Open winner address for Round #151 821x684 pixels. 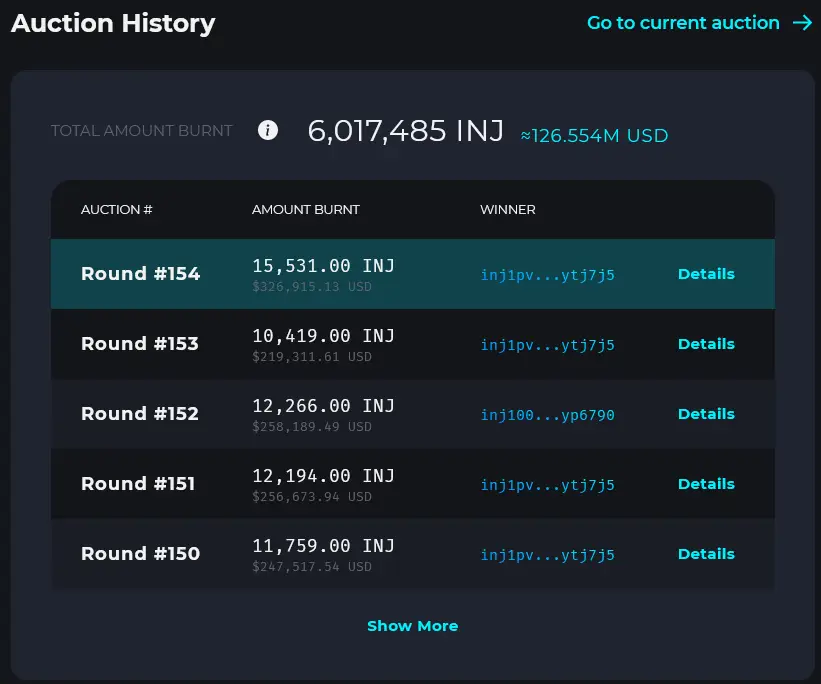(x=548, y=485)
